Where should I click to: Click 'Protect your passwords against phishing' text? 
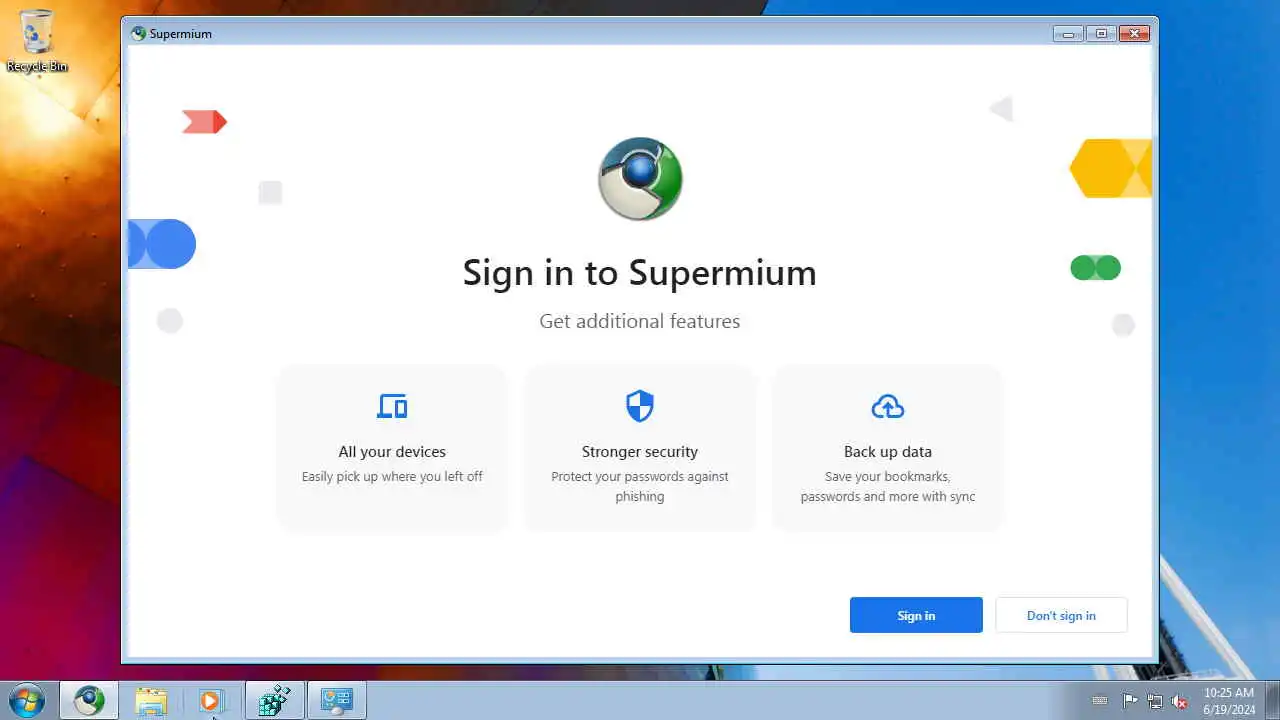[640, 486]
